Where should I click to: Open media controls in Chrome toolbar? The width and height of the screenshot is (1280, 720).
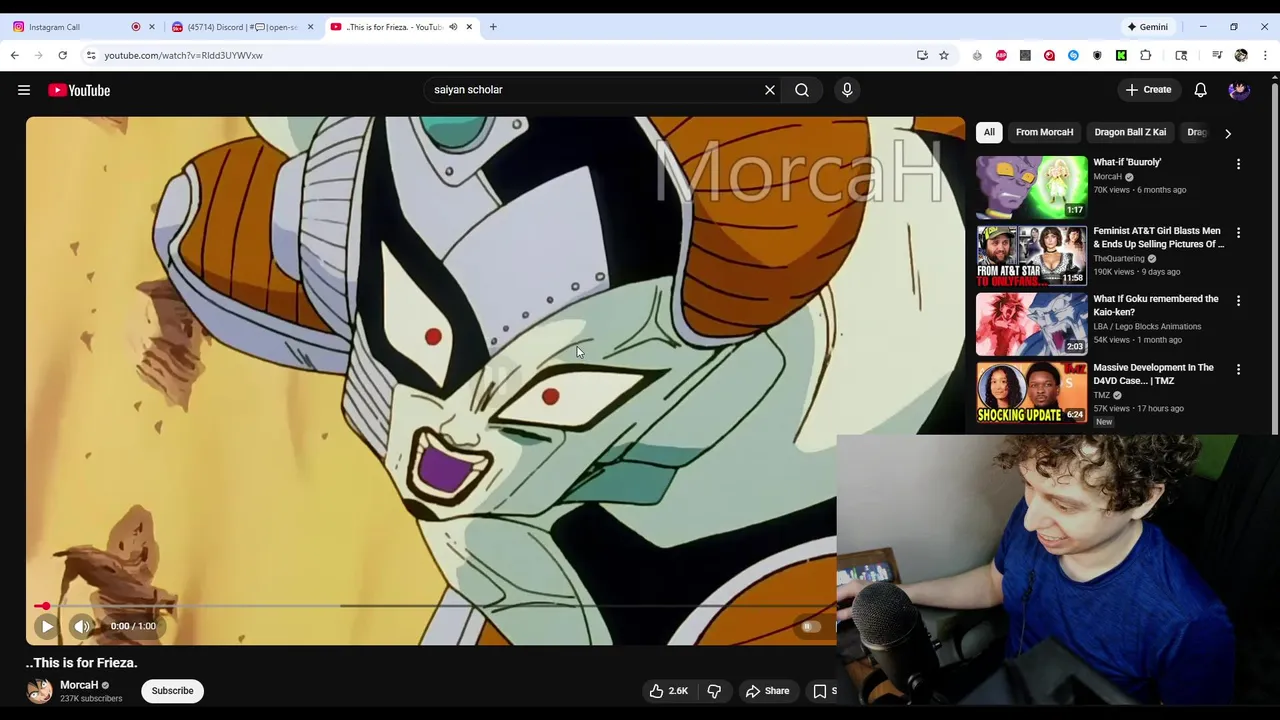pyautogui.click(x=1217, y=55)
